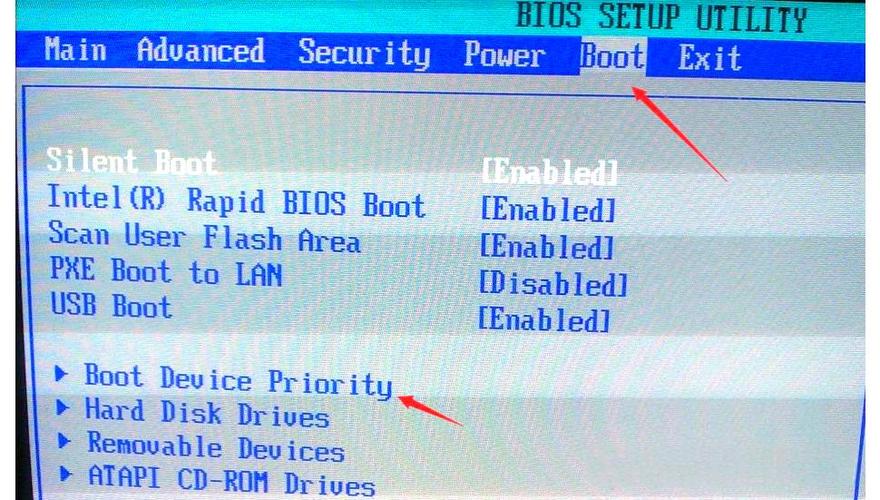880x500 pixels.
Task: Click triangle arrow beside Hard Disk Drives
Action: click(63, 408)
